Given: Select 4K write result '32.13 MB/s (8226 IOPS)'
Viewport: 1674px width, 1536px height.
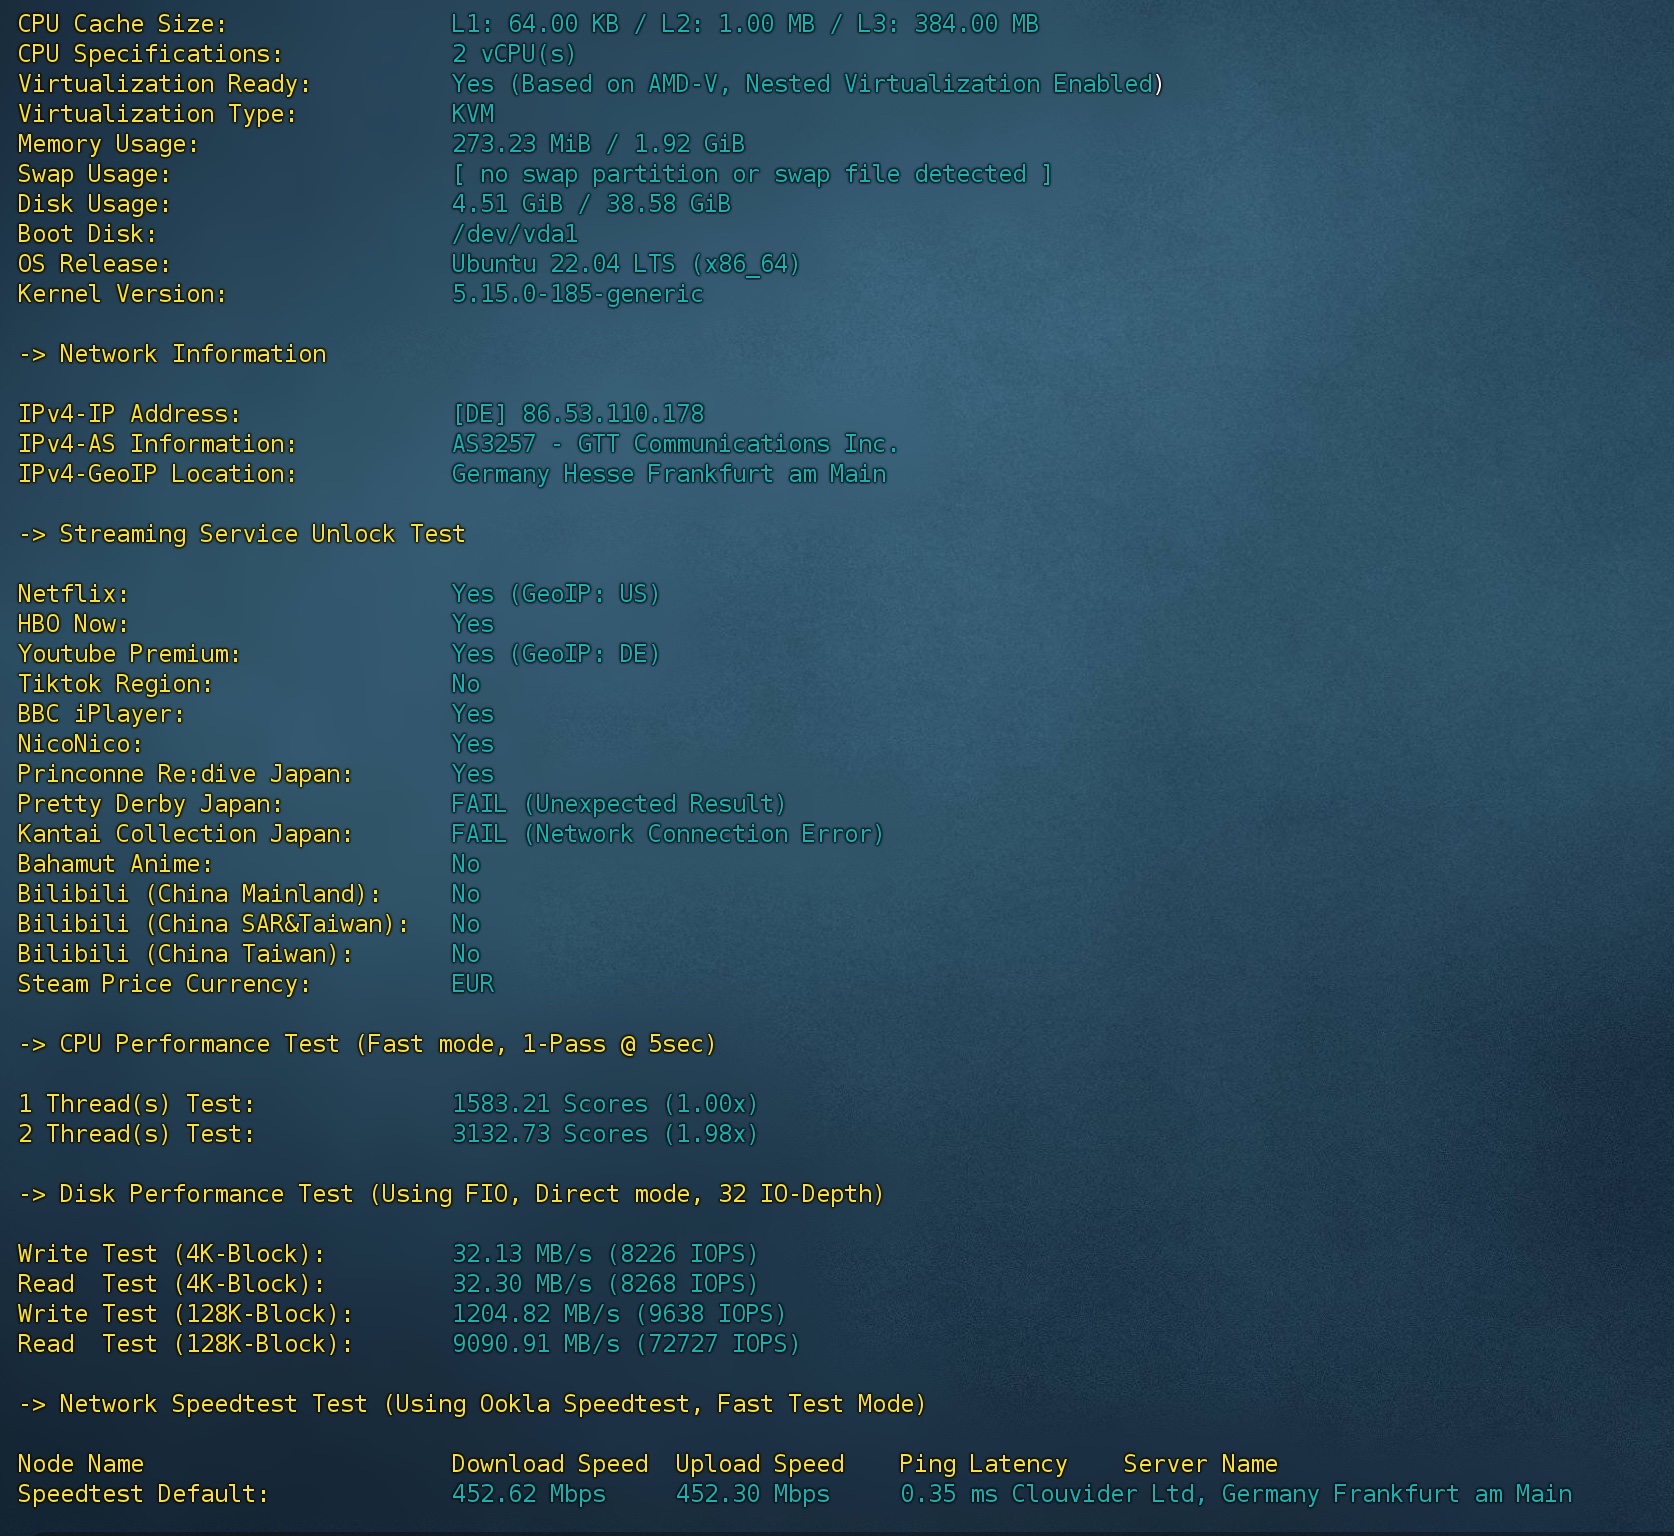Looking at the screenshot, I should [x=605, y=1253].
